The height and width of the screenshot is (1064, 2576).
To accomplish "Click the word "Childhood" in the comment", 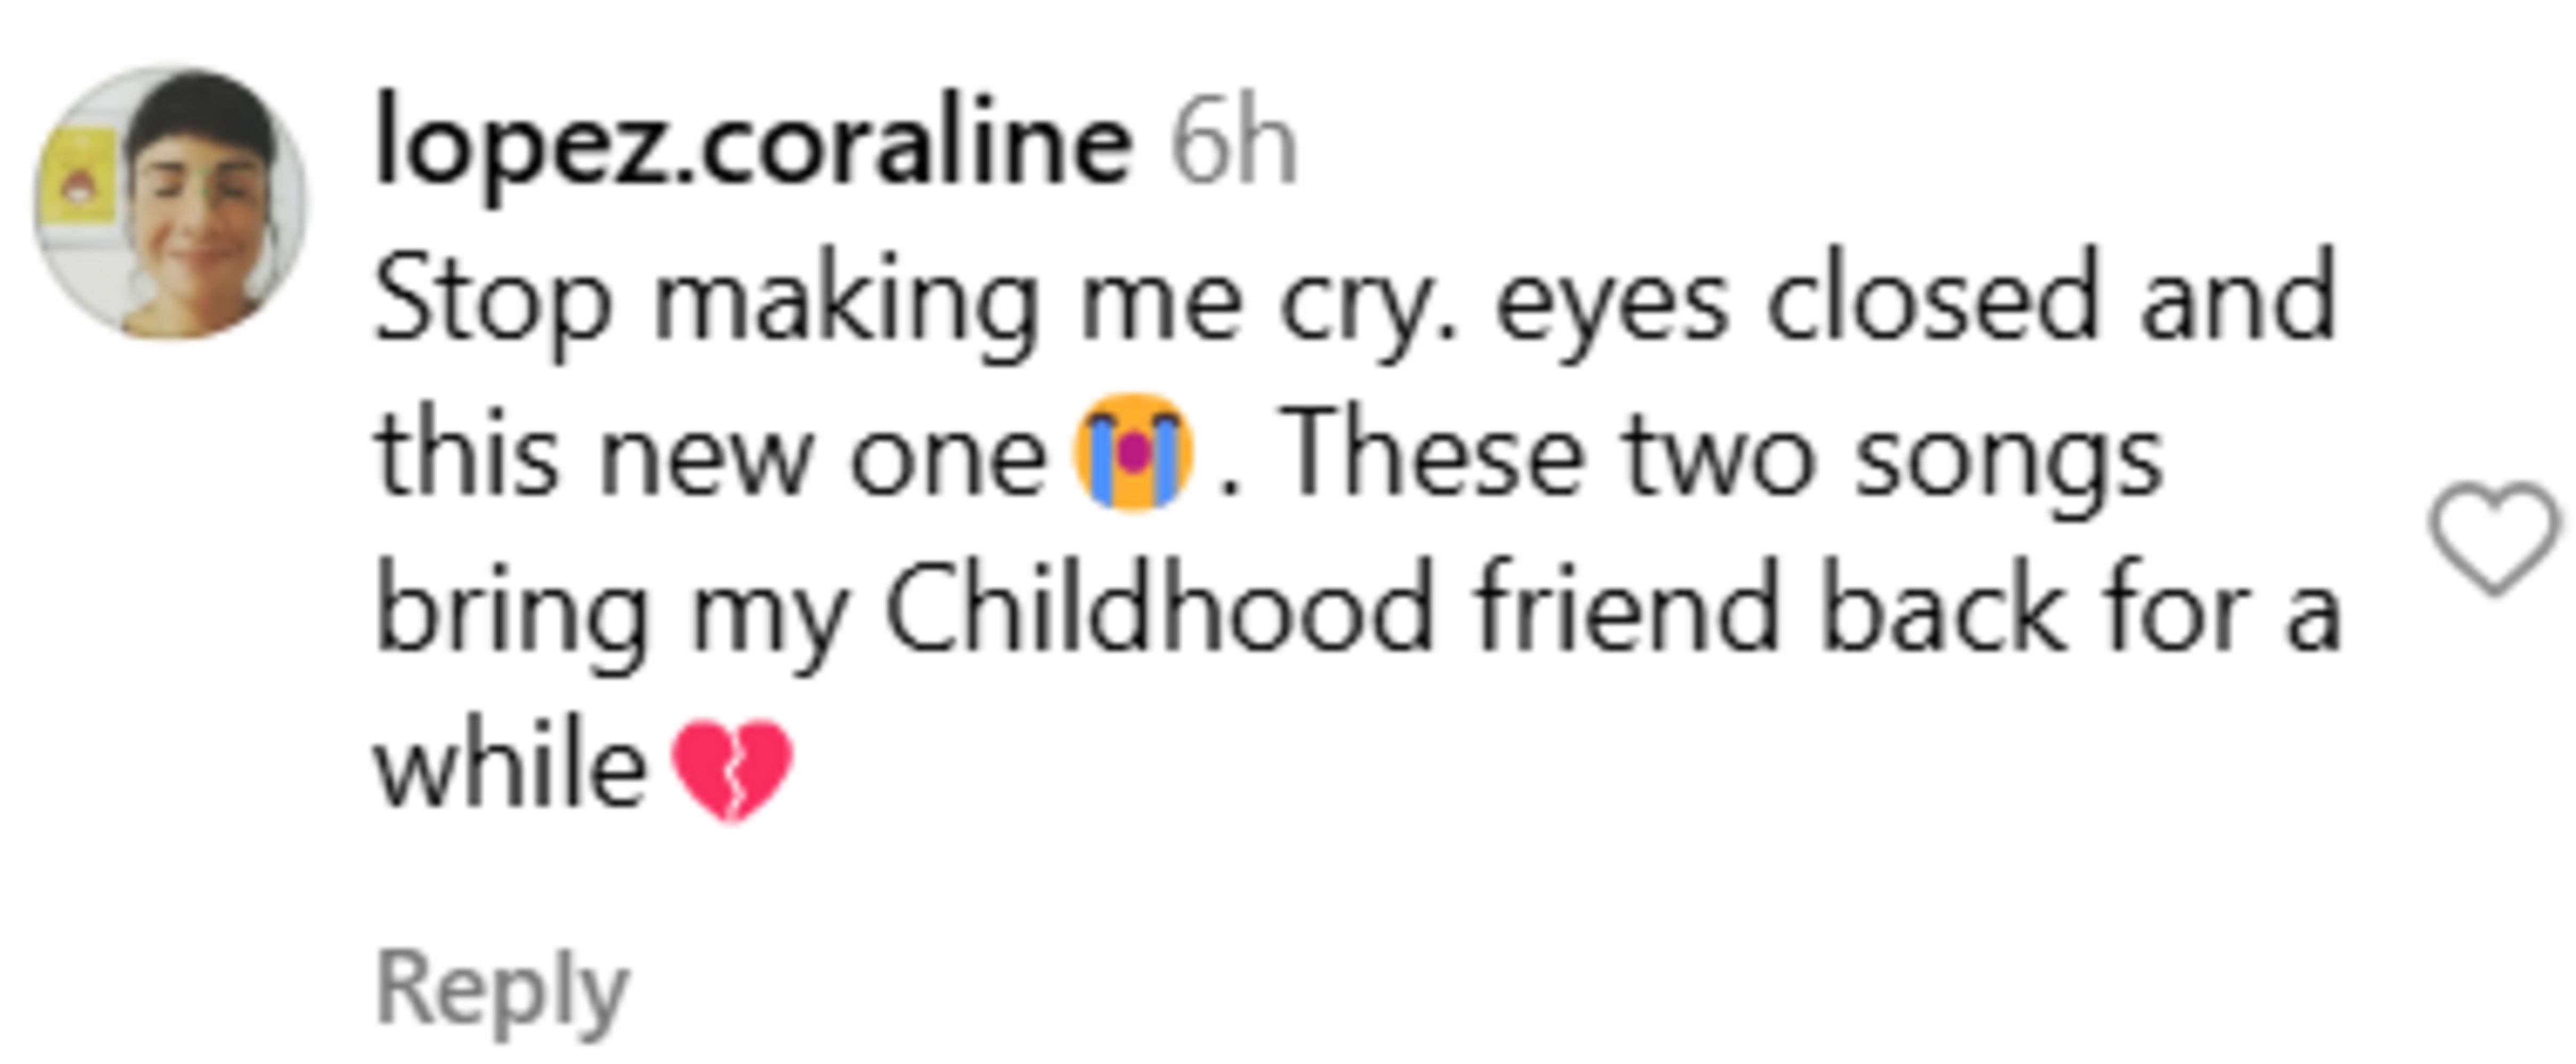I will click(x=1158, y=610).
